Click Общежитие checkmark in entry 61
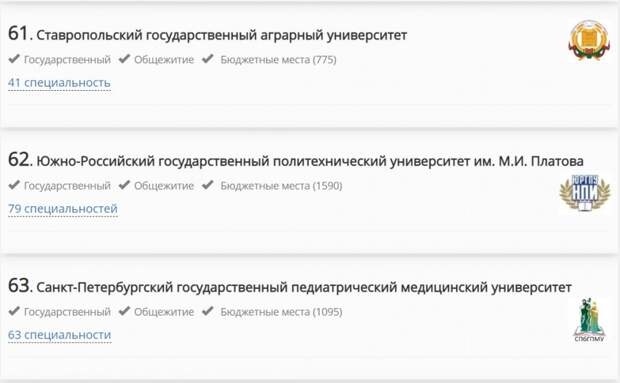Screen dimensions: 620x383 pos(125,59)
